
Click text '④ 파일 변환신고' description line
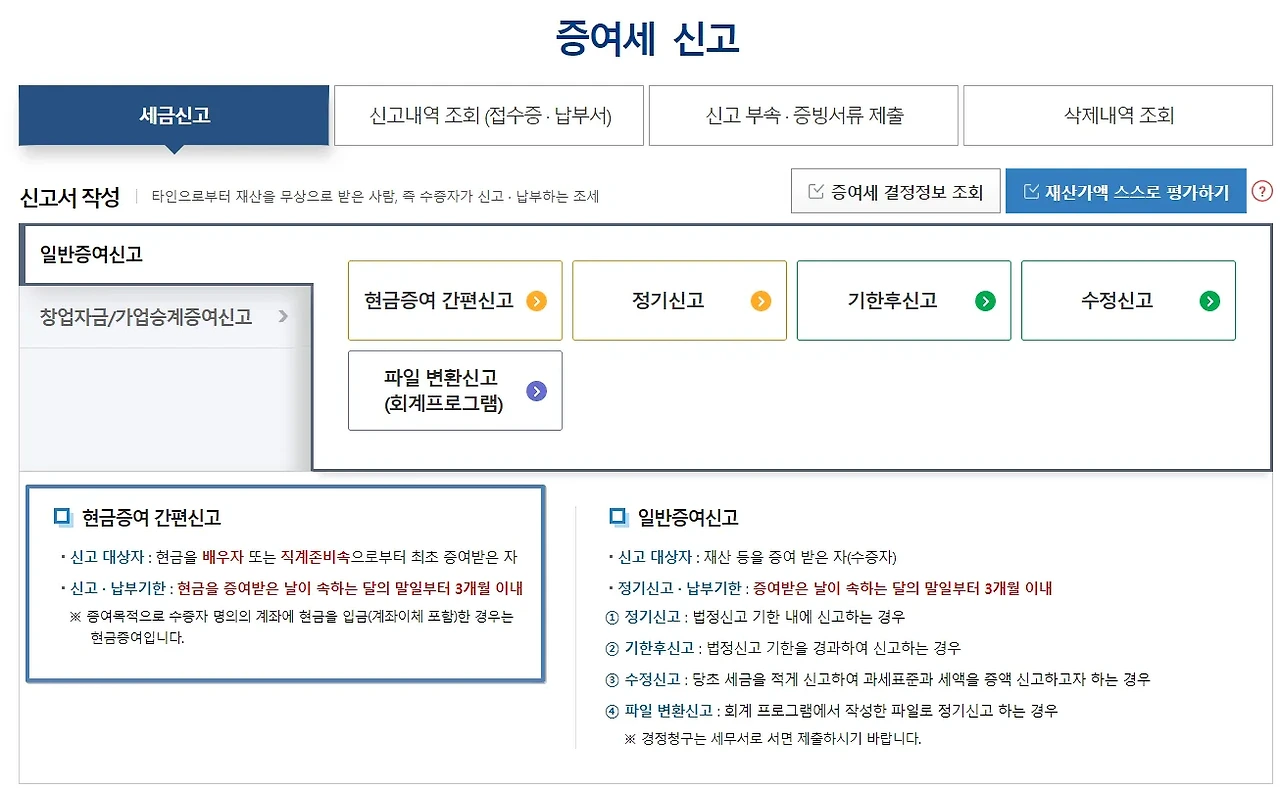[832, 710]
